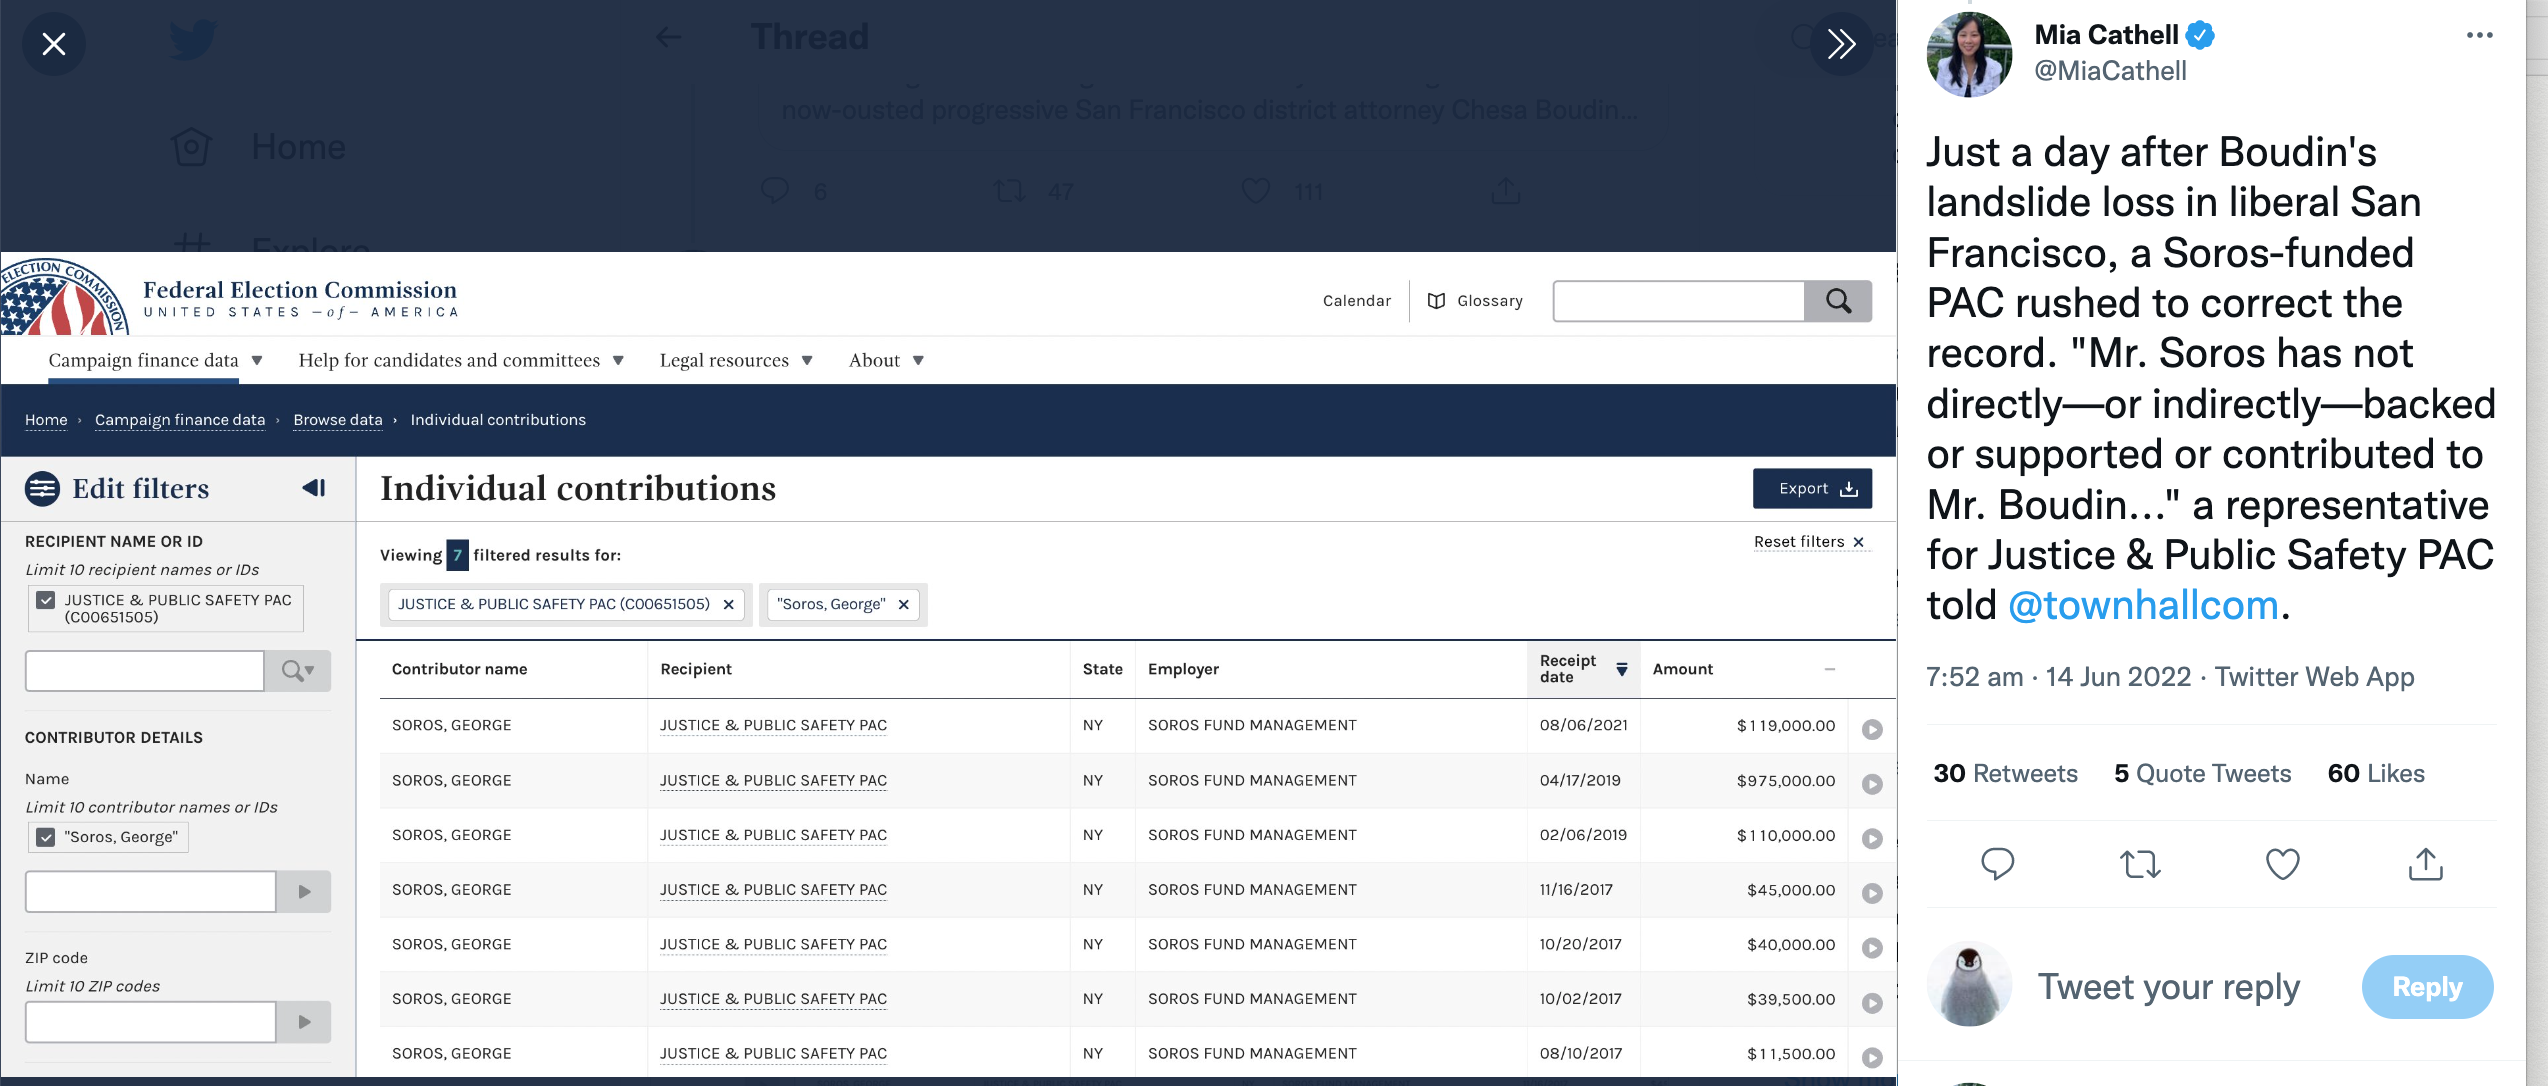Click the Browse data breadcrumb

pyautogui.click(x=337, y=420)
